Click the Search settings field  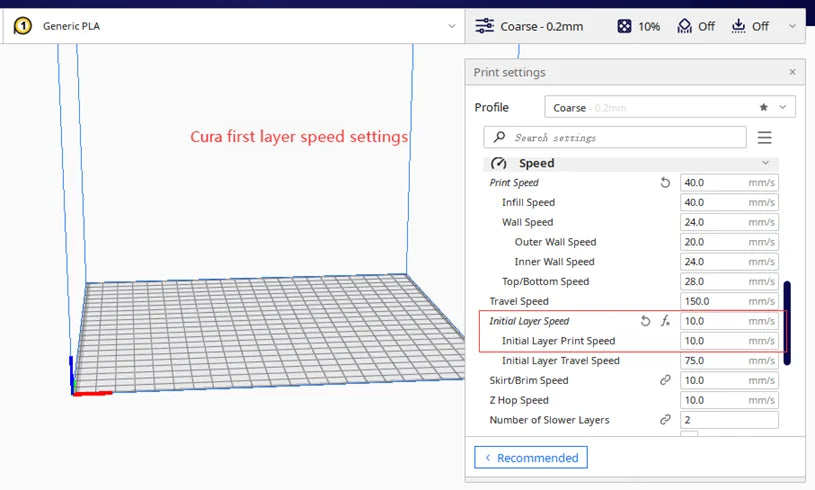(x=615, y=137)
